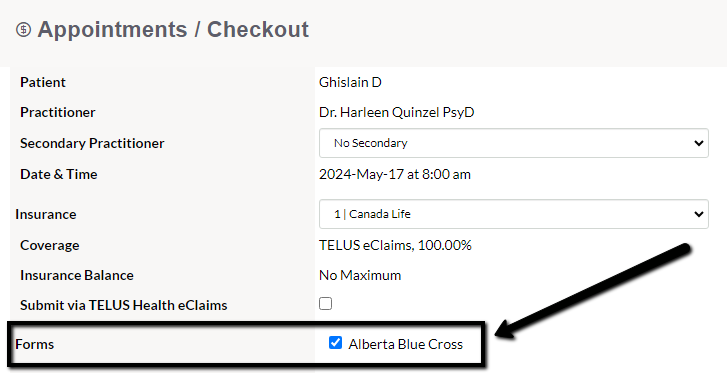The image size is (727, 373).
Task: Click the Patient field label
Action: point(43,82)
